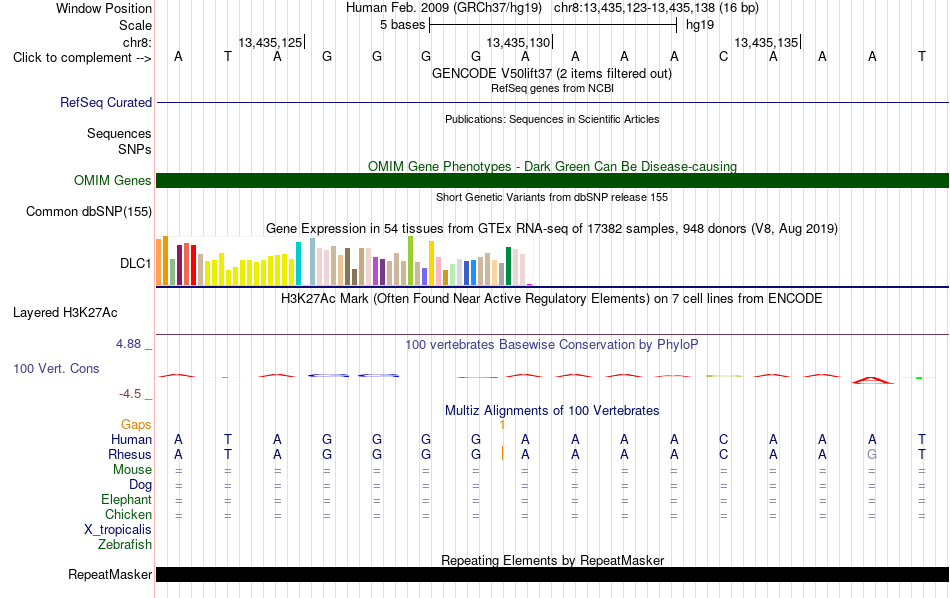Image resolution: width=950 pixels, height=598 pixels.
Task: Click 'Multiz Alignments of 100 Vertebrates' title
Action: pyautogui.click(x=552, y=411)
